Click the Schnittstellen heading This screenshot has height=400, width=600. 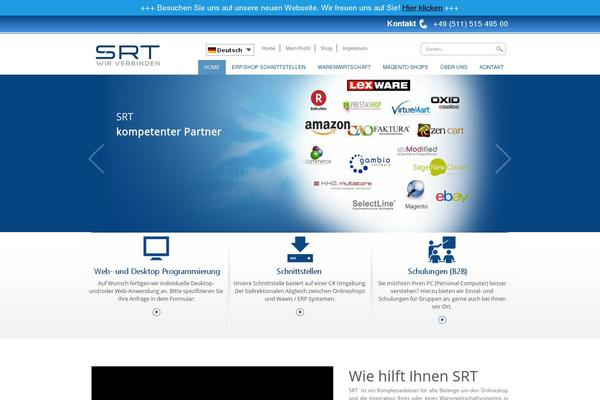299,271
